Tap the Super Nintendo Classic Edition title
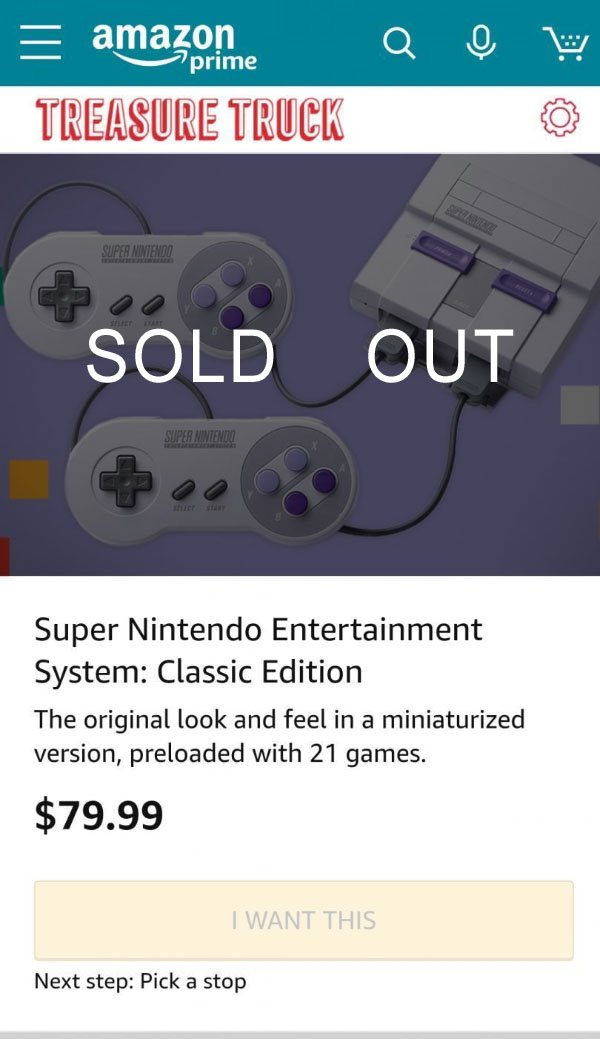The image size is (600, 1039). point(258,650)
